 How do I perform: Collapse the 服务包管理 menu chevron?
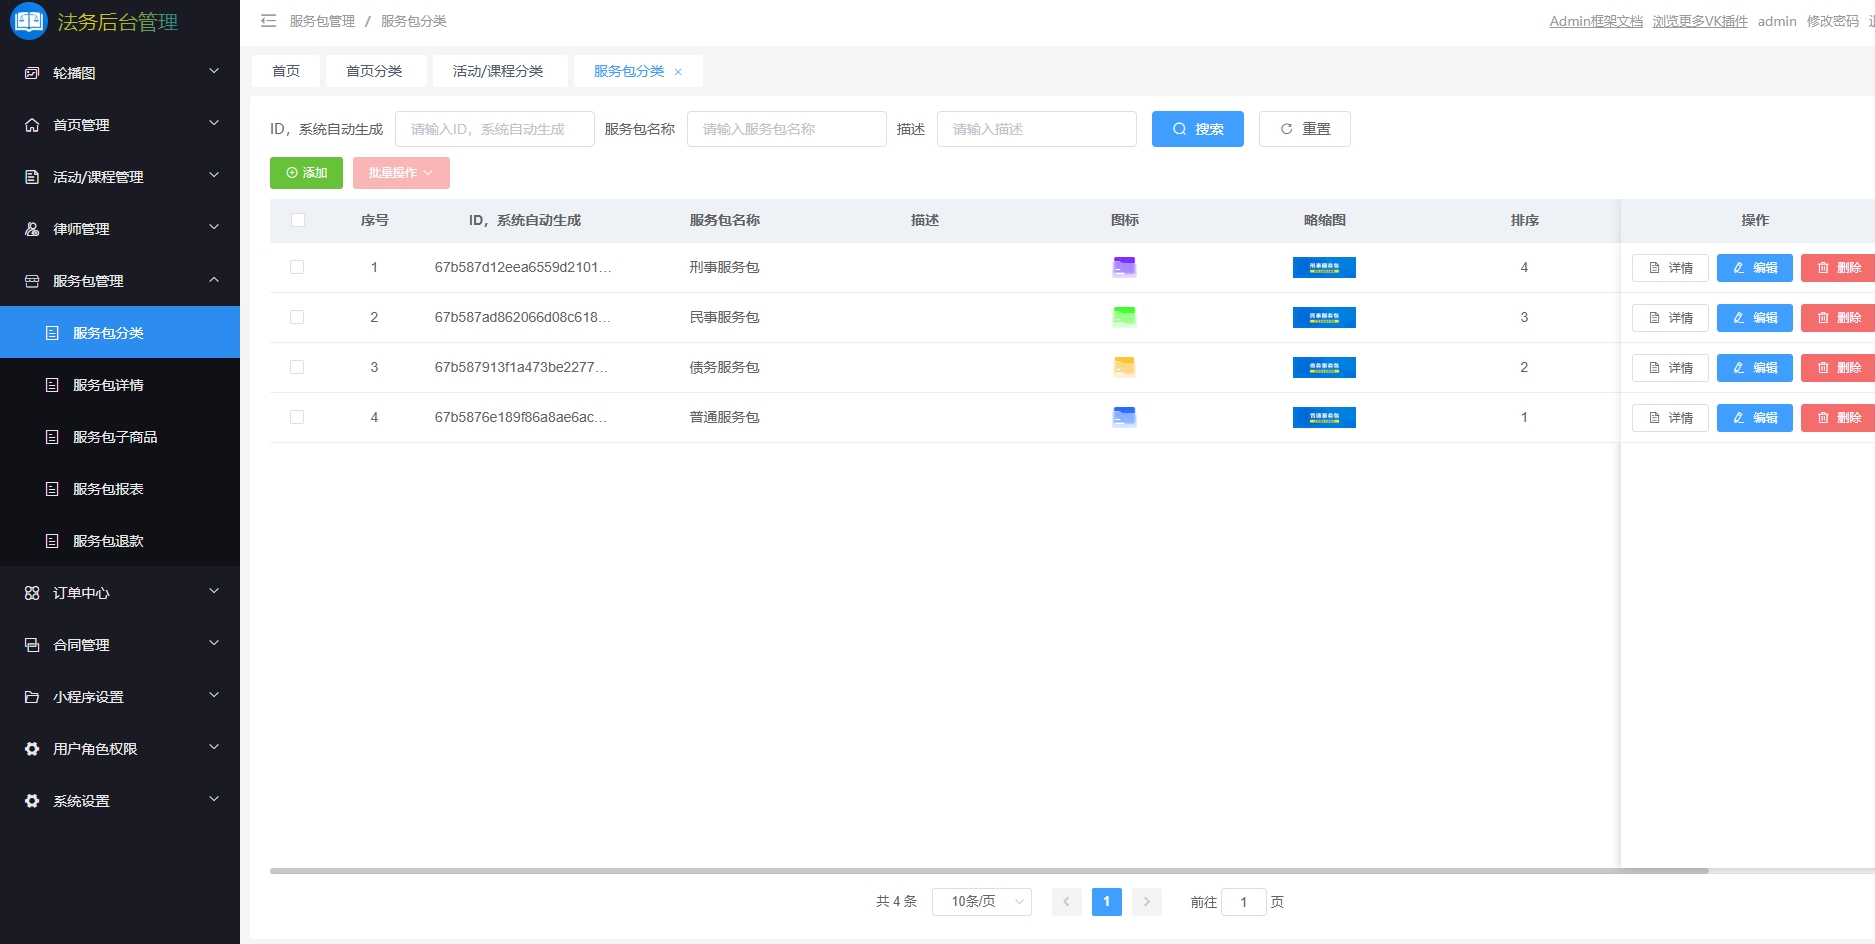214,280
